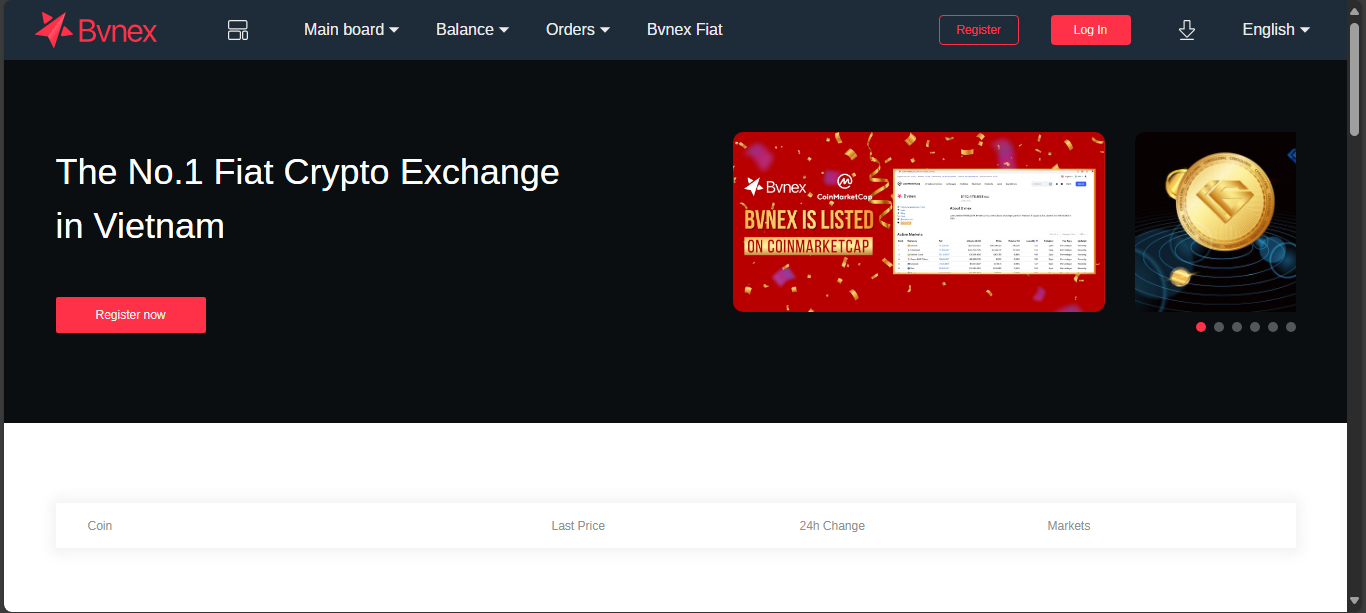Select the second carousel dot
Screen dimensions: 1366x613
click(x=1219, y=327)
